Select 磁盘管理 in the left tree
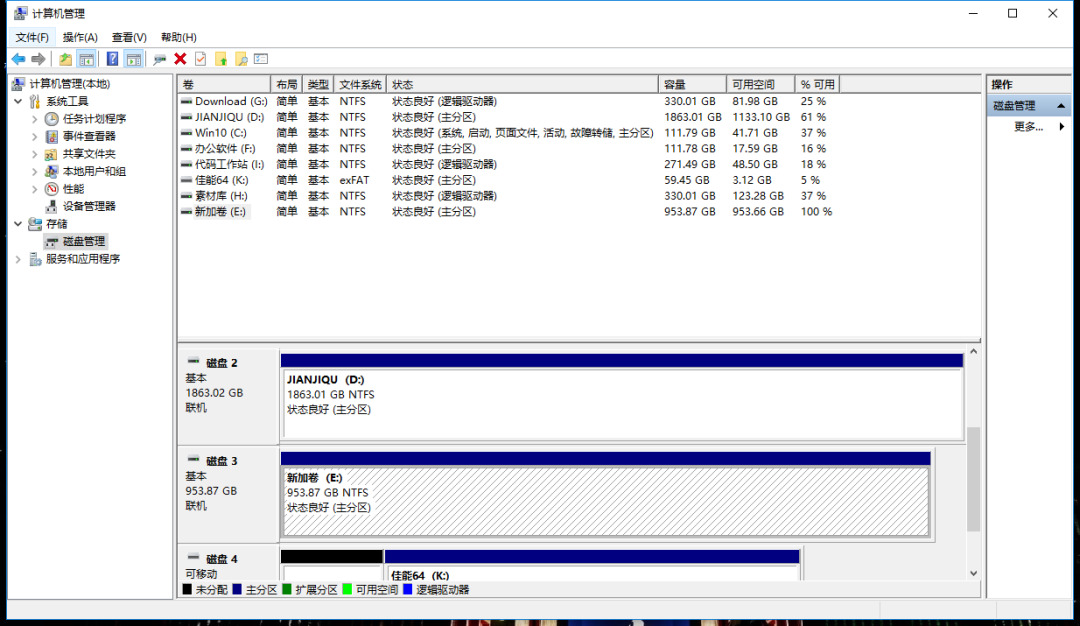The height and width of the screenshot is (626, 1080). point(83,241)
